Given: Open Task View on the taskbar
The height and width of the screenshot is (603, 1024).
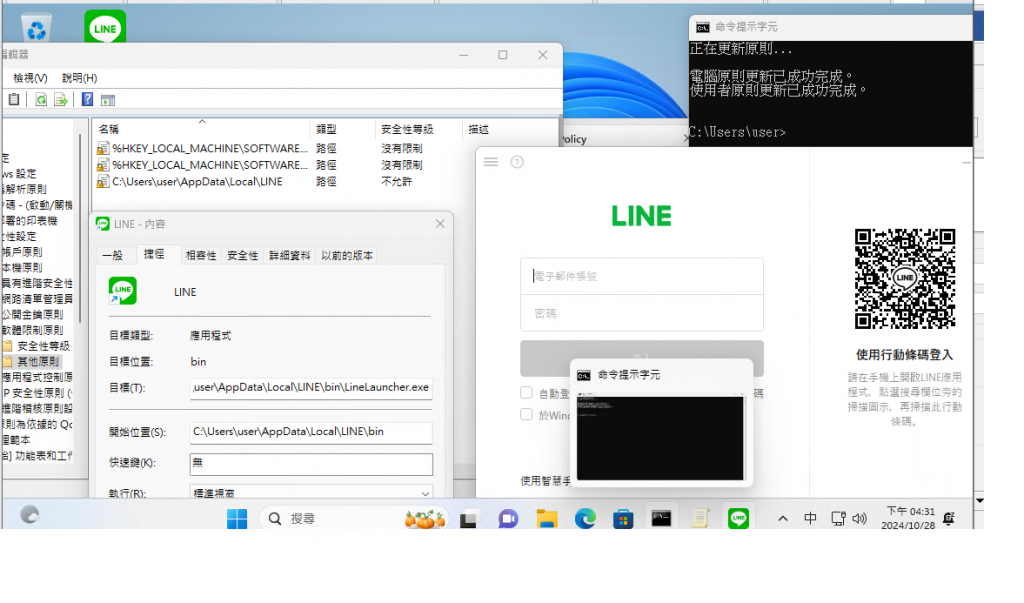Looking at the screenshot, I should point(468,519).
